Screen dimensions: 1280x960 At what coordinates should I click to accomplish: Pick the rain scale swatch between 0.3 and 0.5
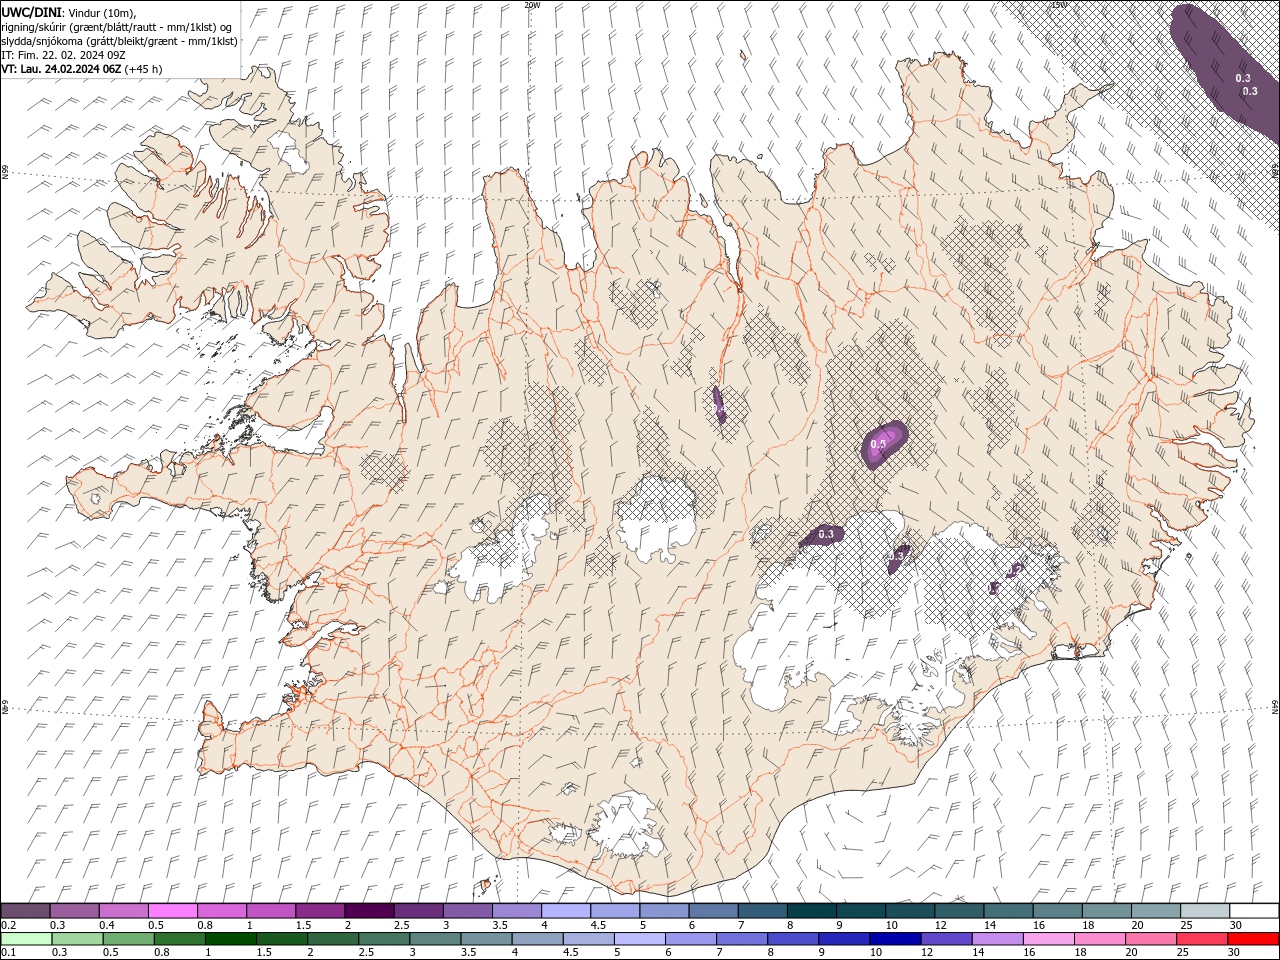[x=78, y=939]
